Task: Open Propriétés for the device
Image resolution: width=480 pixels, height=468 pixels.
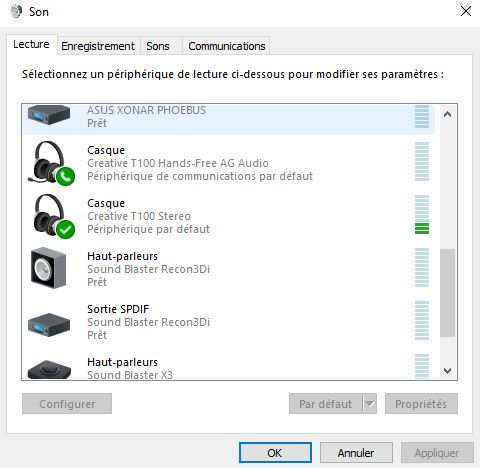Action: 421,404
